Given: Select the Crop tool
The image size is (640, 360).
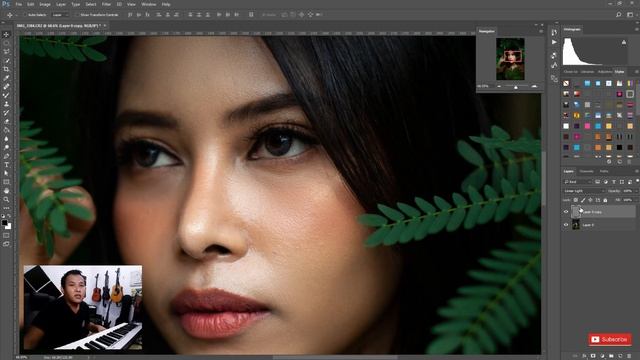Looking at the screenshot, I should (6, 69).
